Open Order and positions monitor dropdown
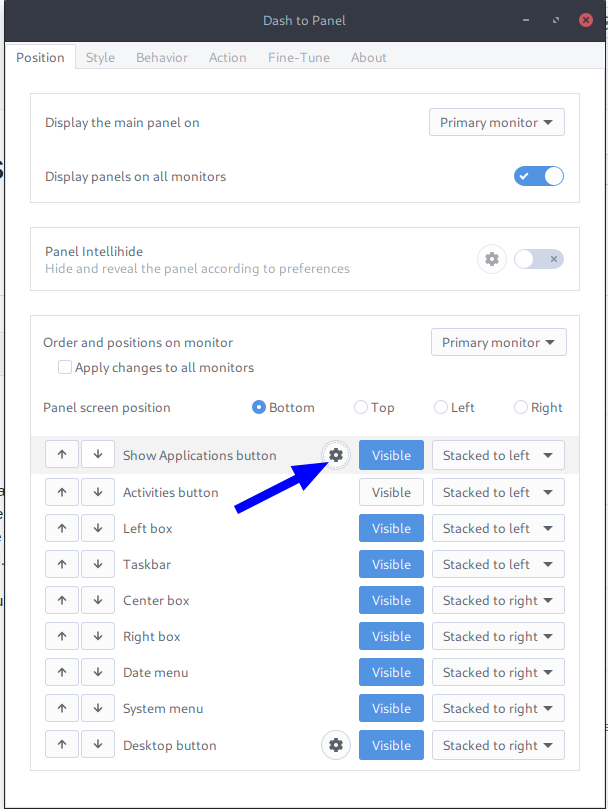This screenshot has height=809, width=608. [x=498, y=342]
